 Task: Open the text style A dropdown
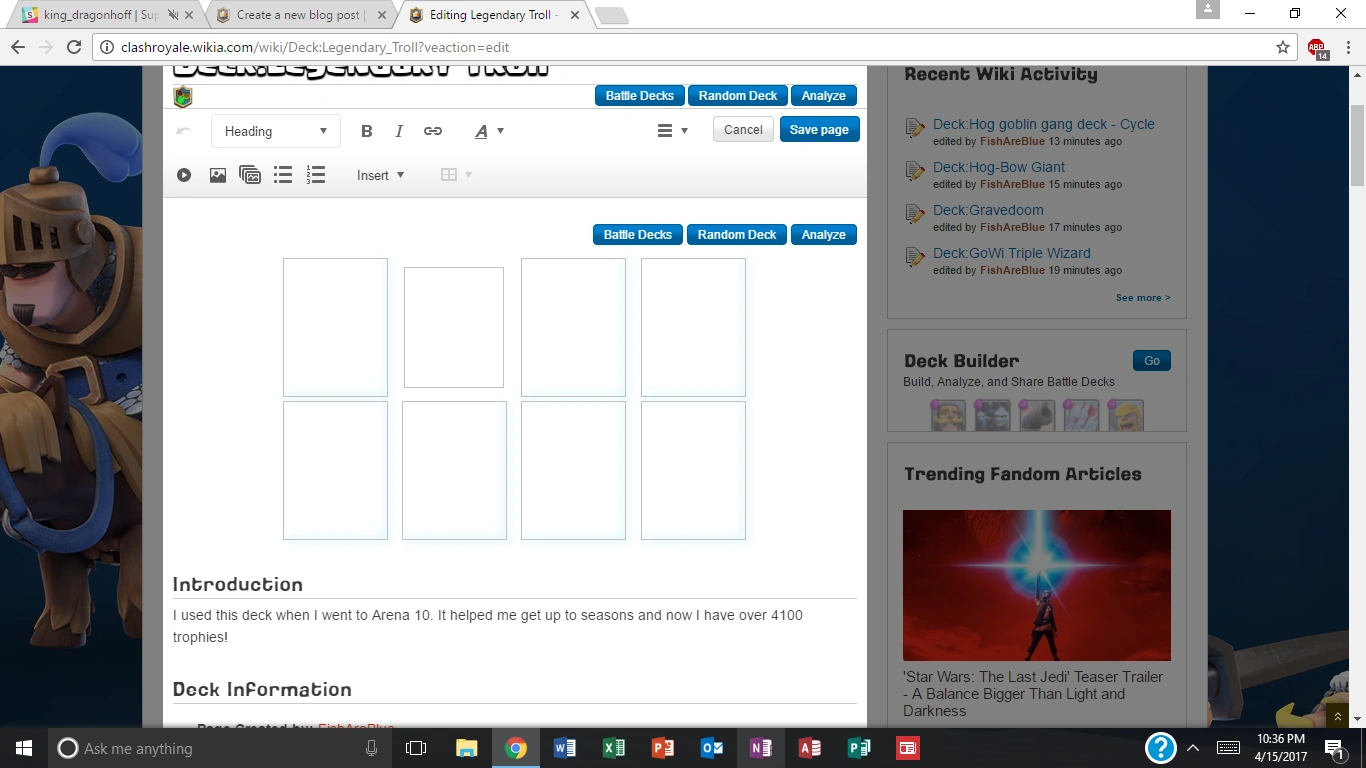pos(489,131)
